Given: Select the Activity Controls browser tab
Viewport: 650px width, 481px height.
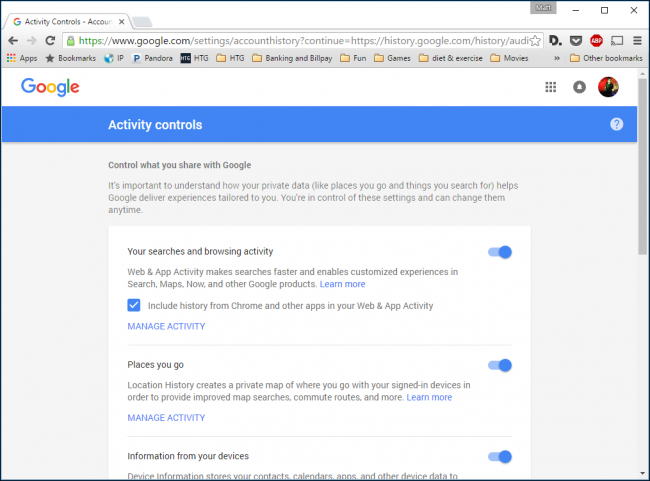Looking at the screenshot, I should [x=65, y=20].
